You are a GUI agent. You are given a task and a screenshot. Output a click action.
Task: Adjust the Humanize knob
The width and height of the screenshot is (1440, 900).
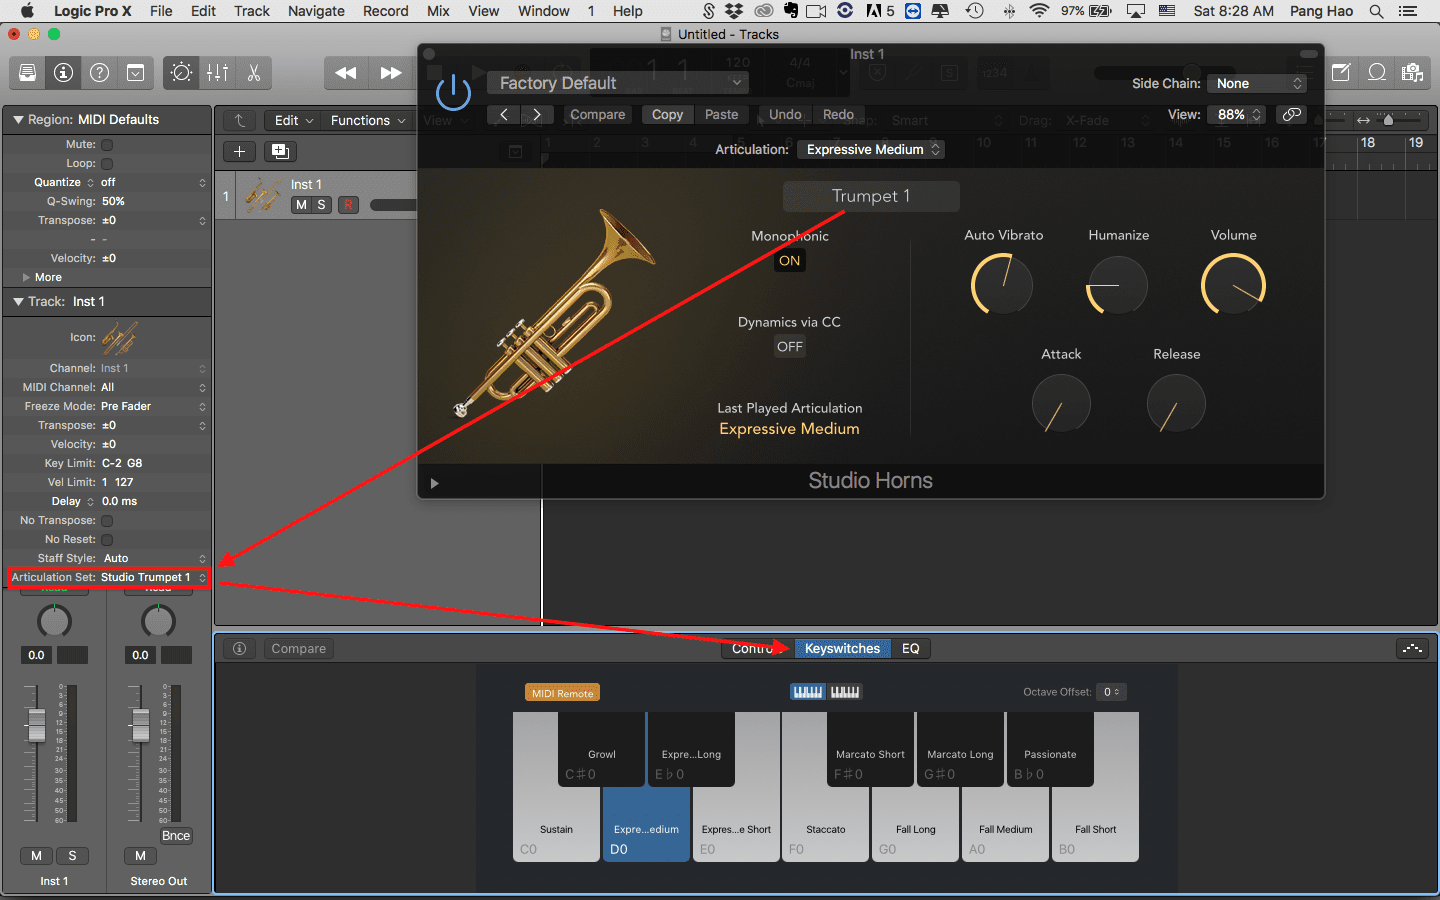tap(1117, 285)
